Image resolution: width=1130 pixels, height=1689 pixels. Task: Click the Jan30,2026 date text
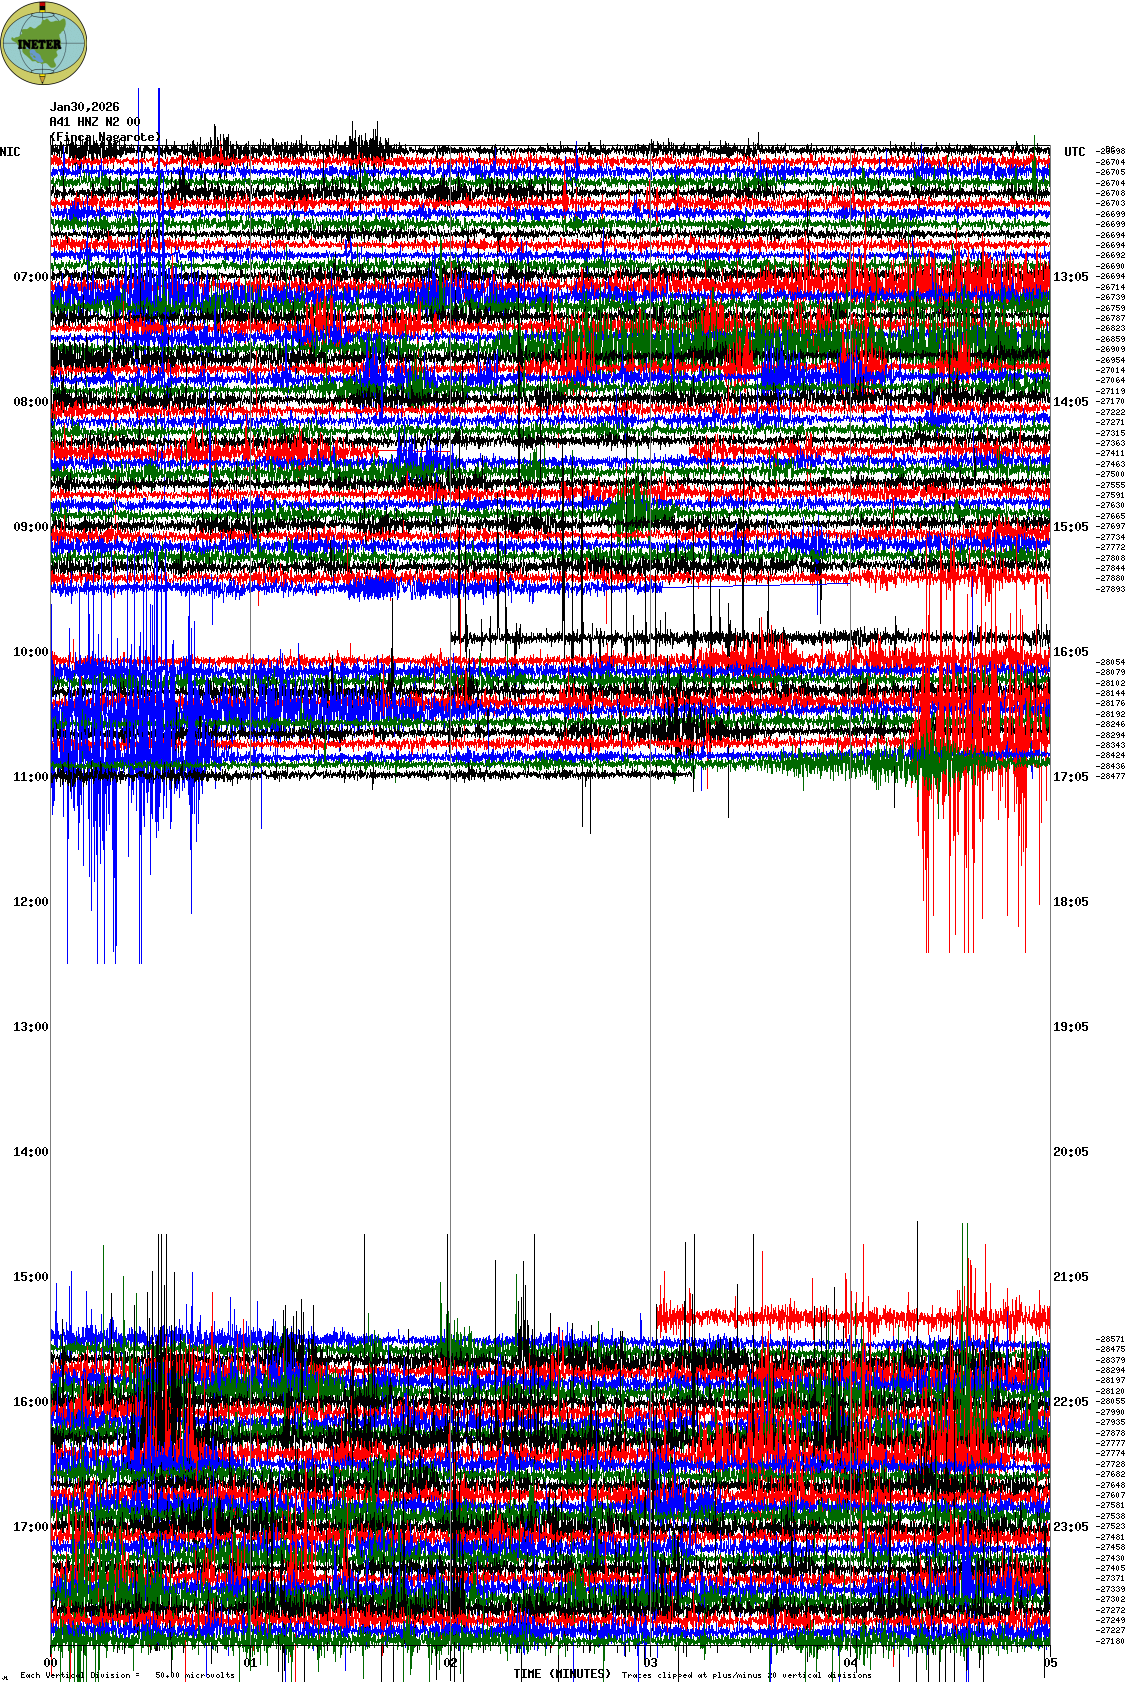click(x=84, y=107)
